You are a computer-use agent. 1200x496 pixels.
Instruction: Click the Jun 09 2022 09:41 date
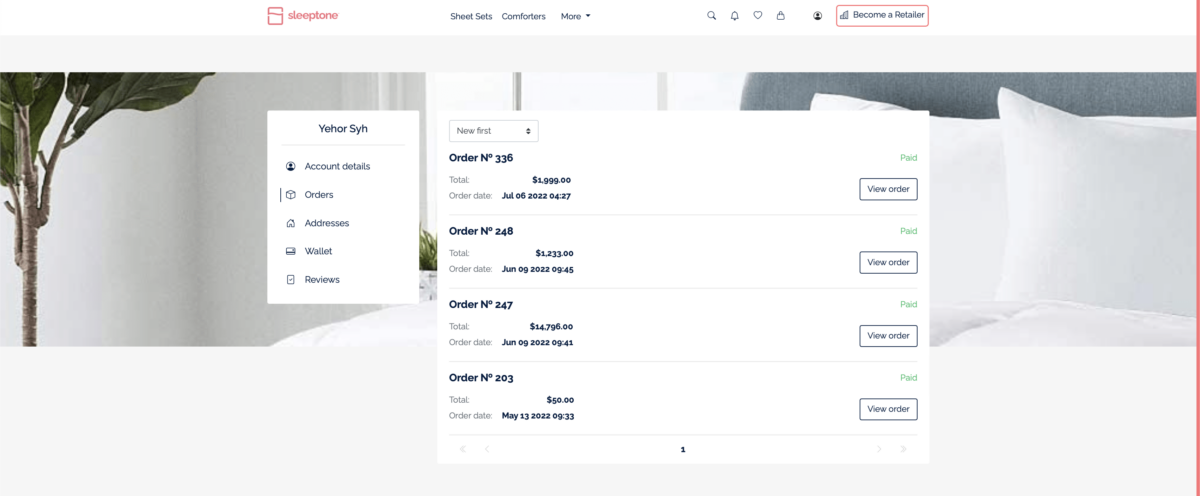538,342
